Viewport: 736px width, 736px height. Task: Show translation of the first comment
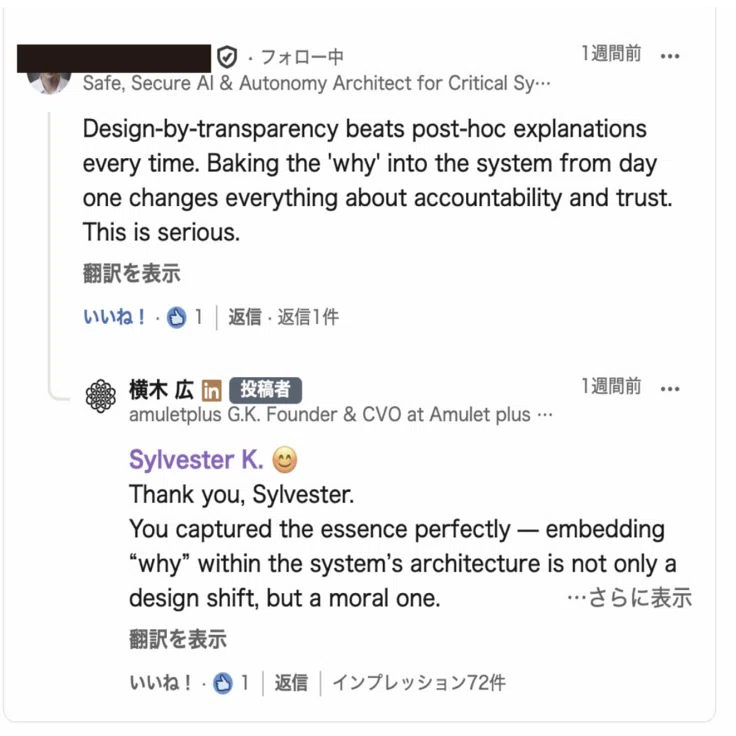[131, 274]
